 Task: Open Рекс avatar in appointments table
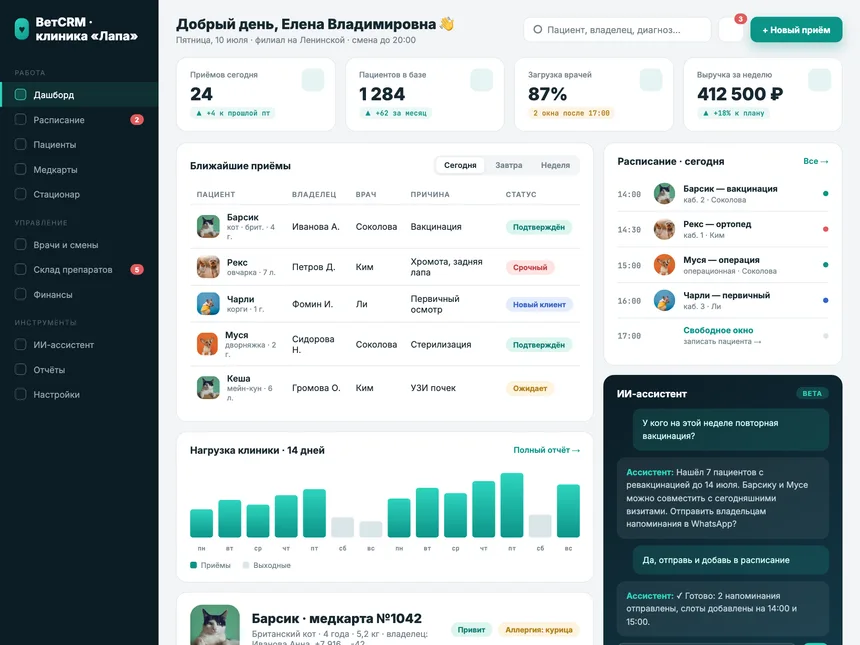pyautogui.click(x=208, y=267)
